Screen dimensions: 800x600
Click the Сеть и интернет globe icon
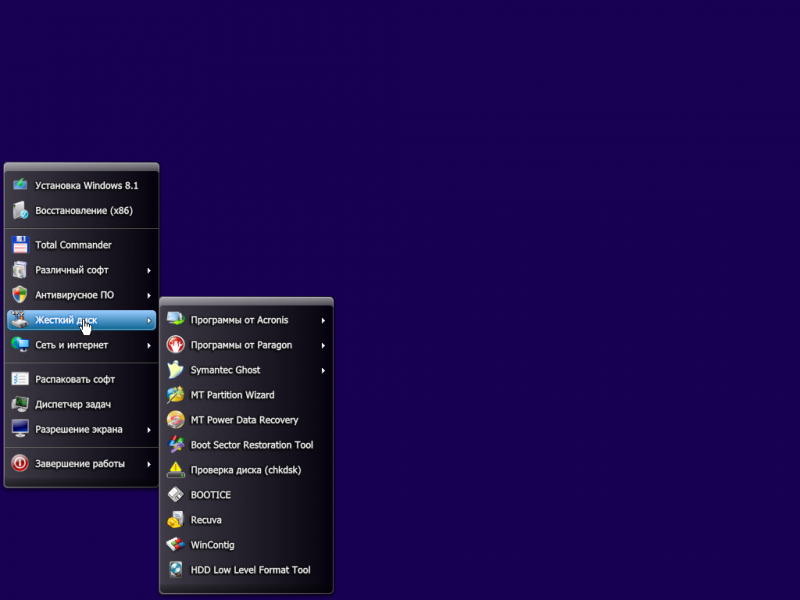click(20, 344)
